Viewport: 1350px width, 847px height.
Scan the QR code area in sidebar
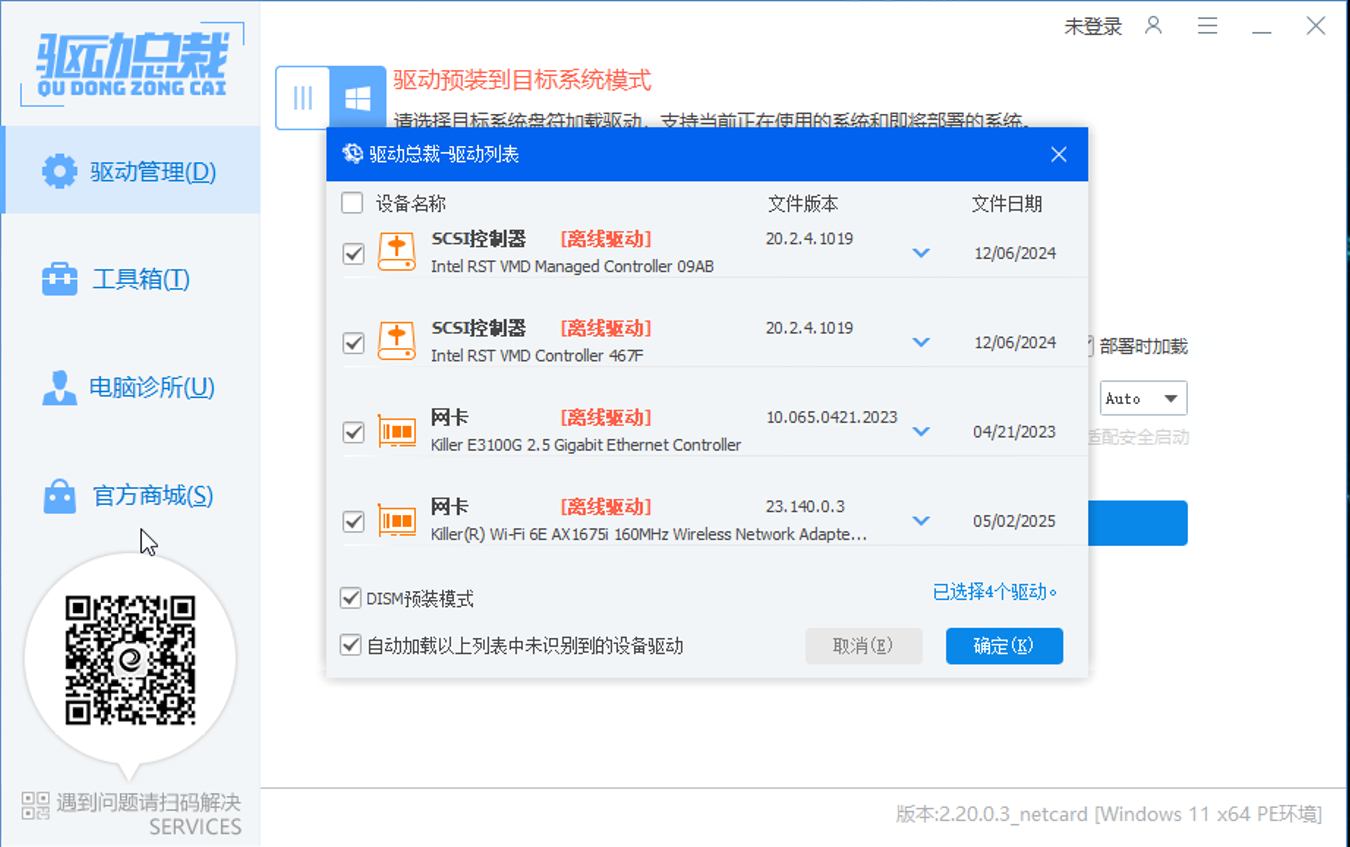coord(130,658)
